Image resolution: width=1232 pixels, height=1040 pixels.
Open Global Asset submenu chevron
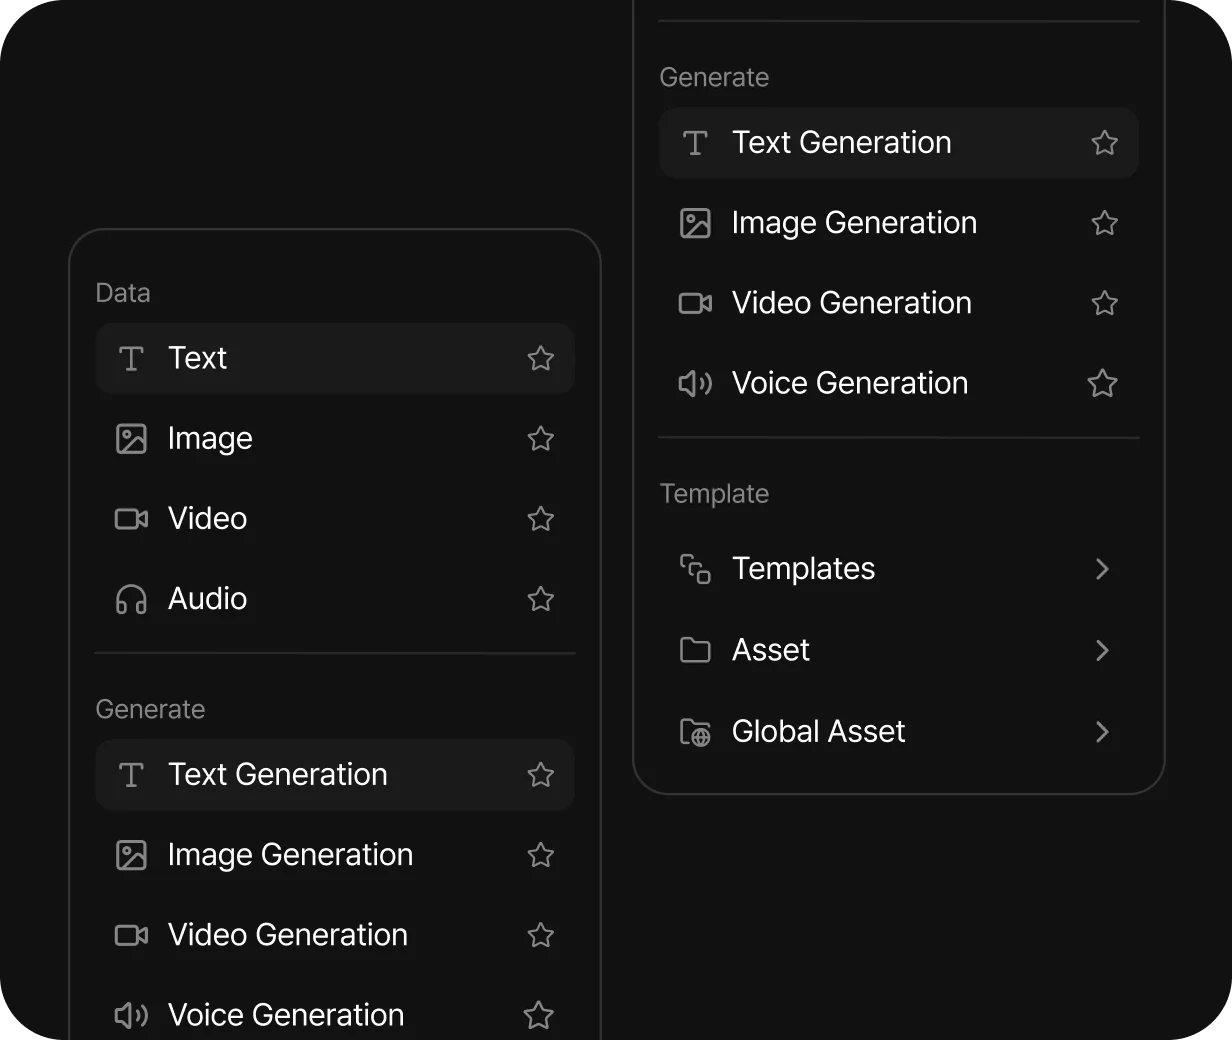tap(1102, 732)
